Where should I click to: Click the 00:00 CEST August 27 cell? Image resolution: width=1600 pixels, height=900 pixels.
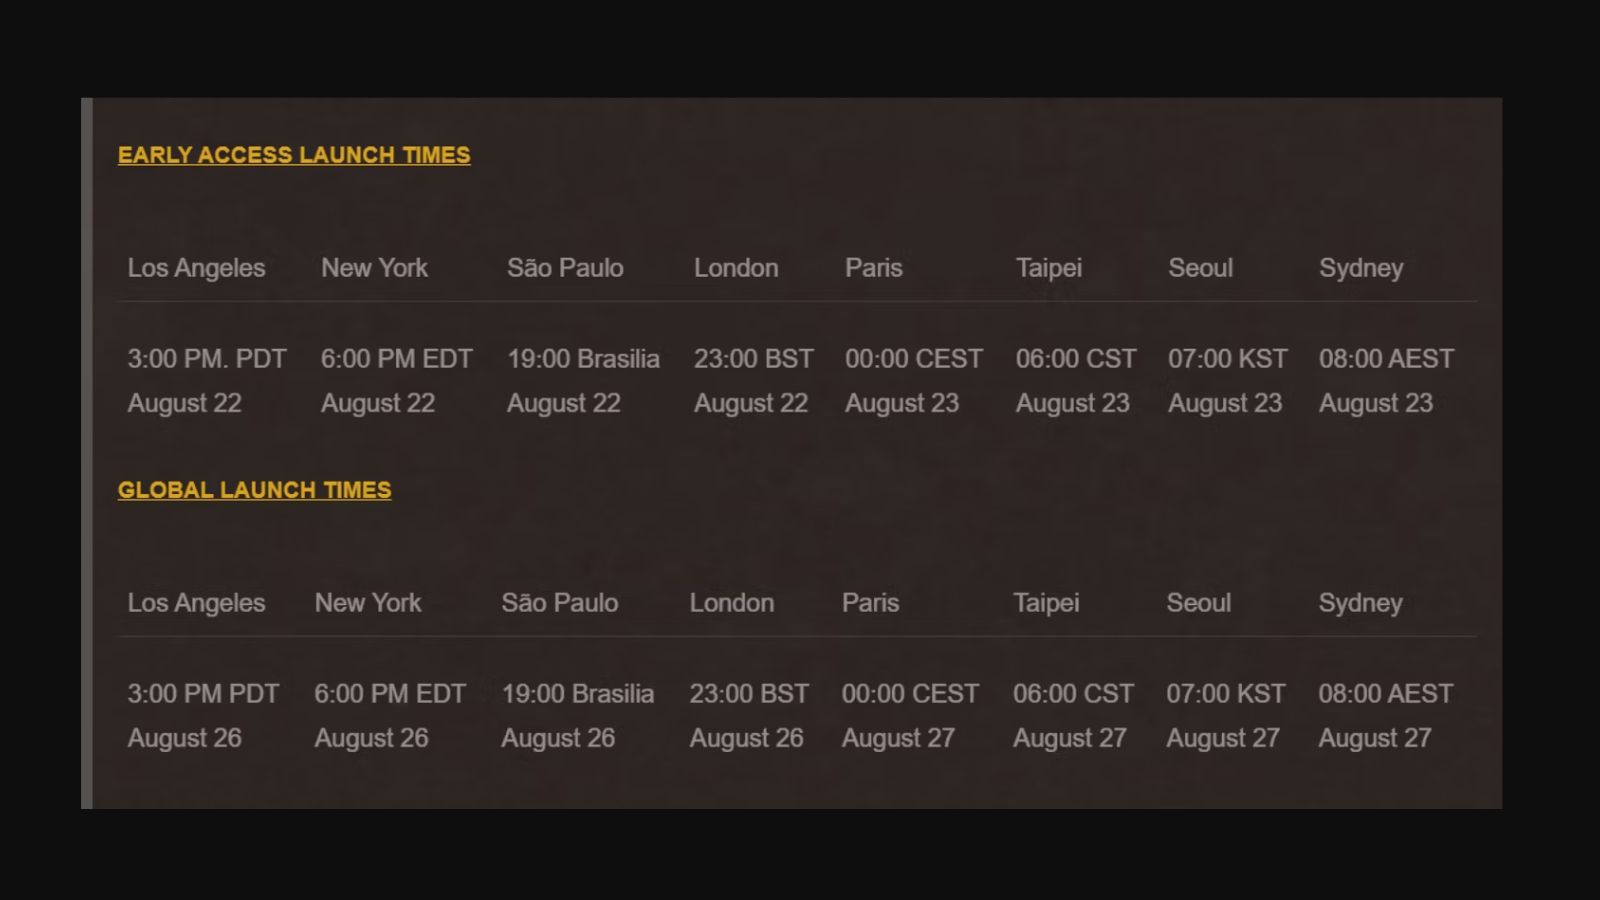point(909,715)
